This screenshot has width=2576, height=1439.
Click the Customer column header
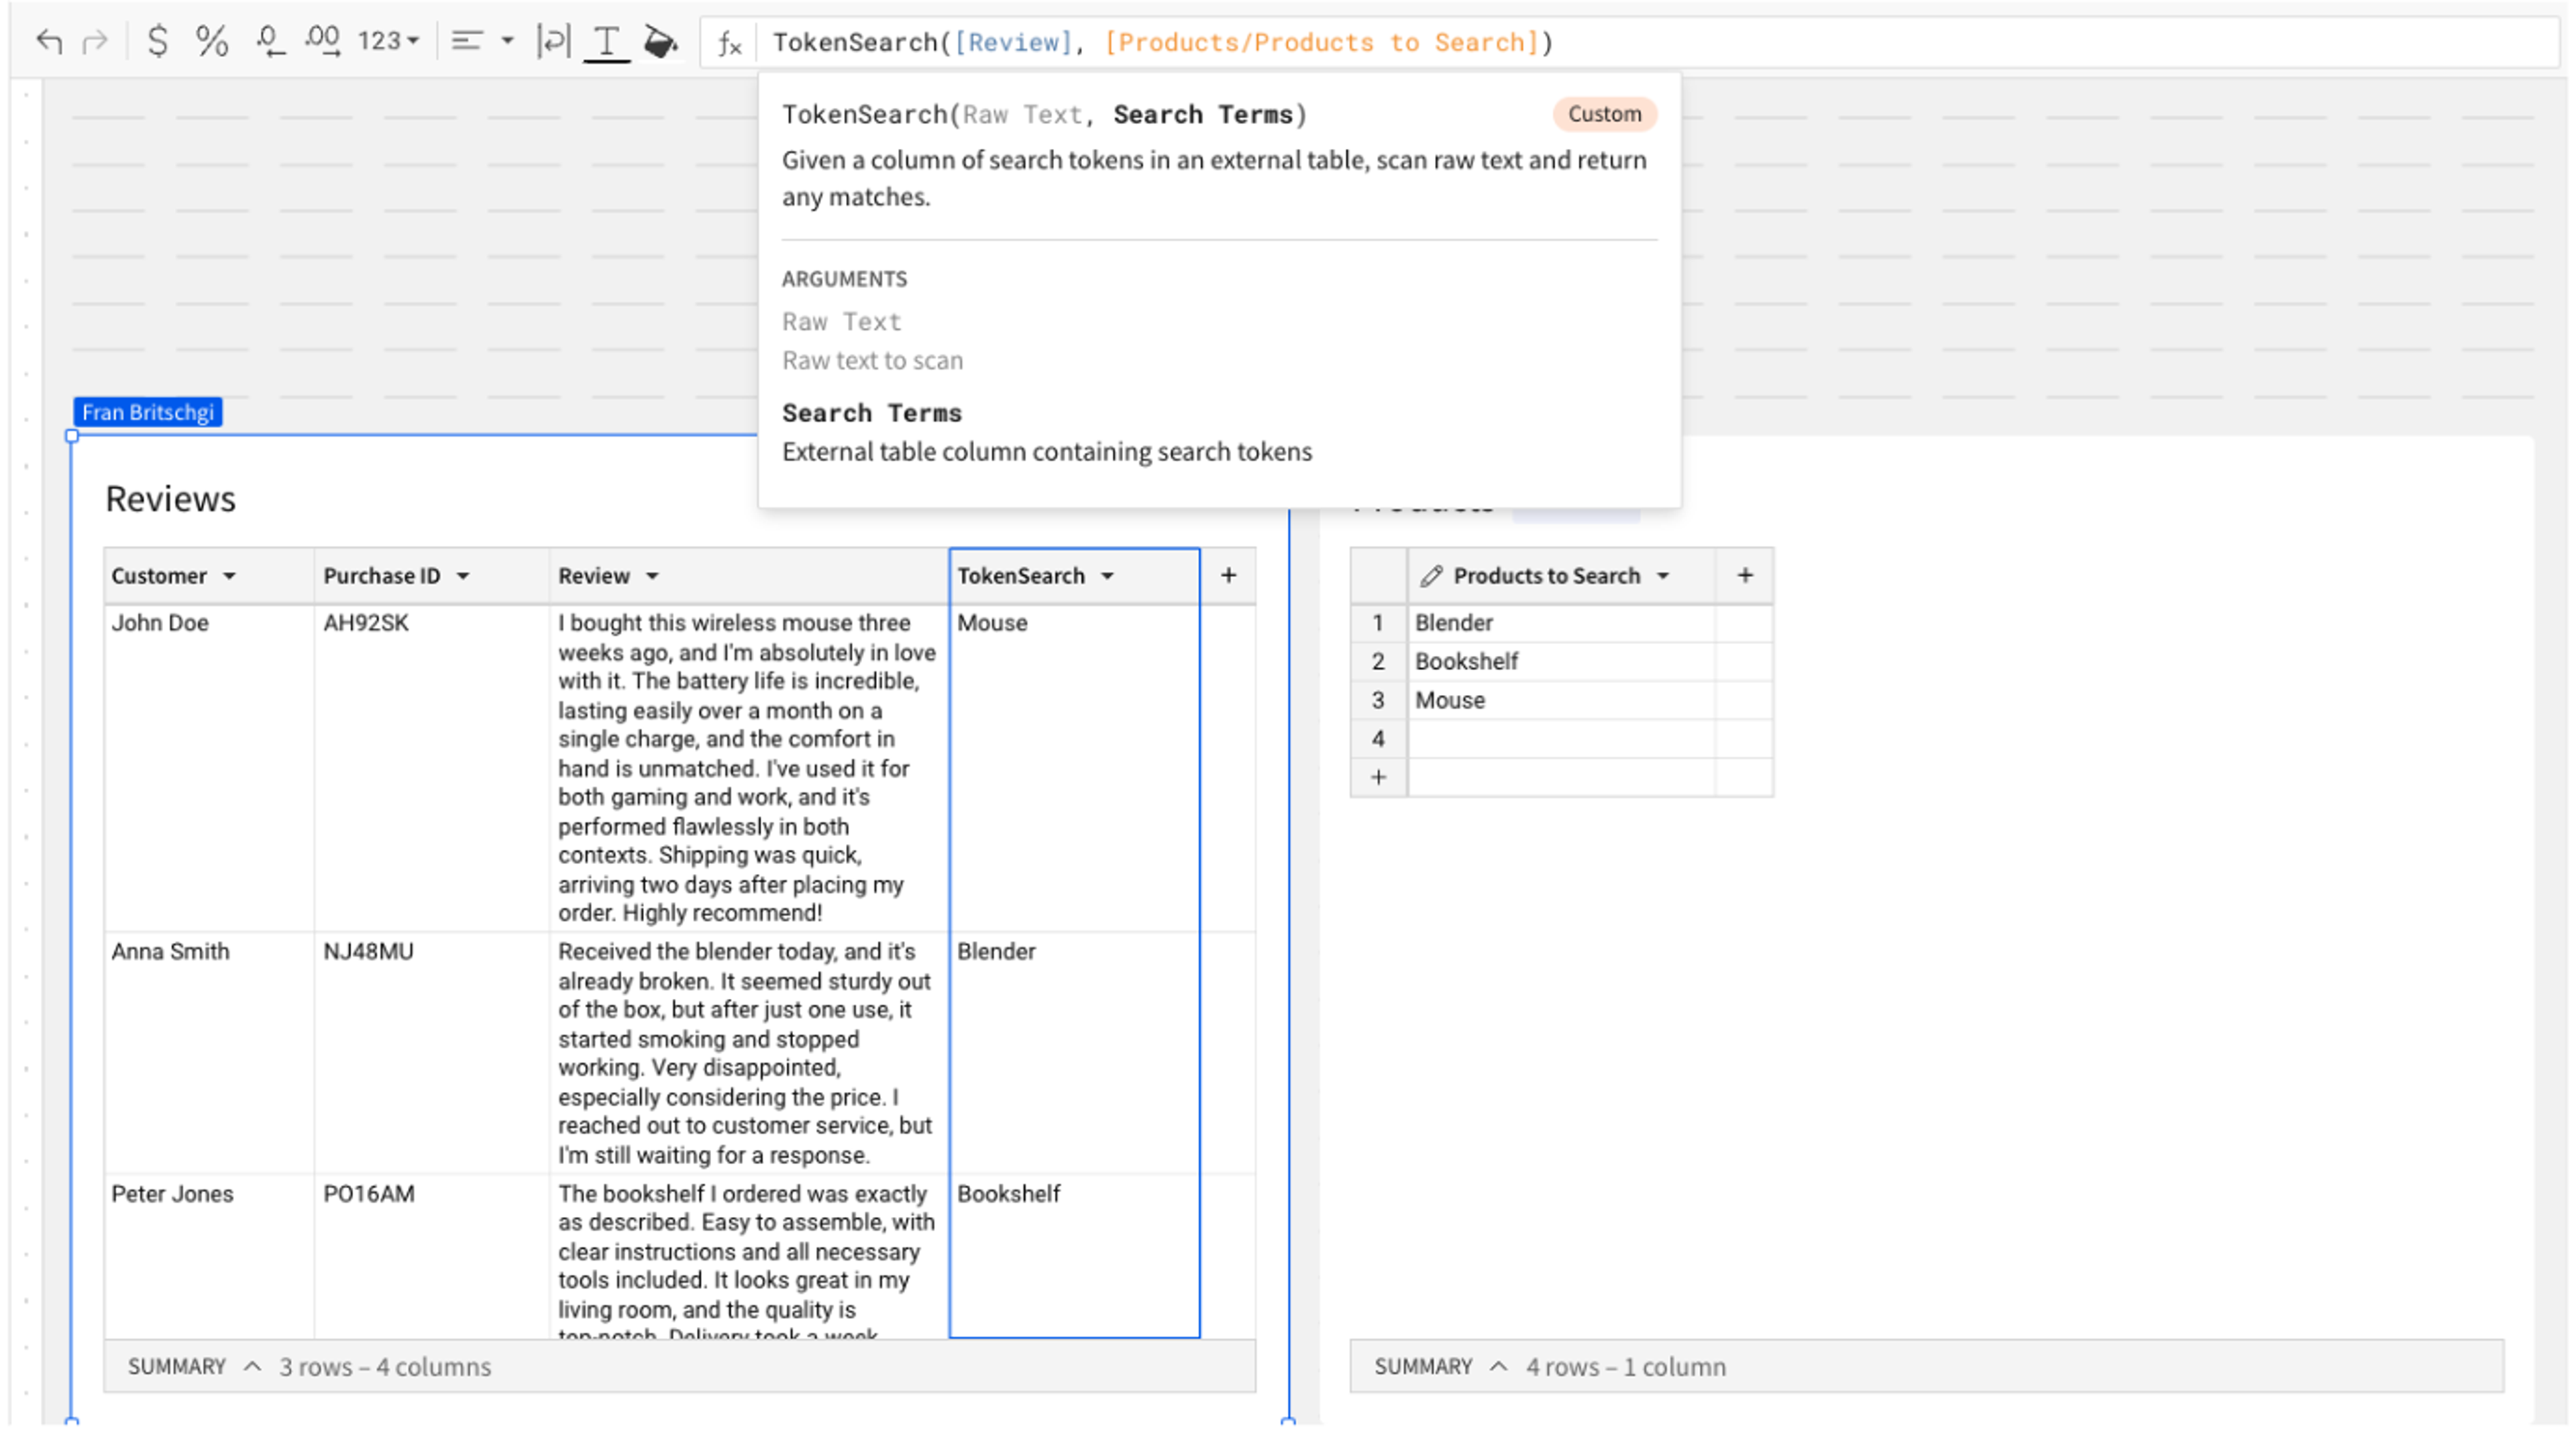click(209, 576)
